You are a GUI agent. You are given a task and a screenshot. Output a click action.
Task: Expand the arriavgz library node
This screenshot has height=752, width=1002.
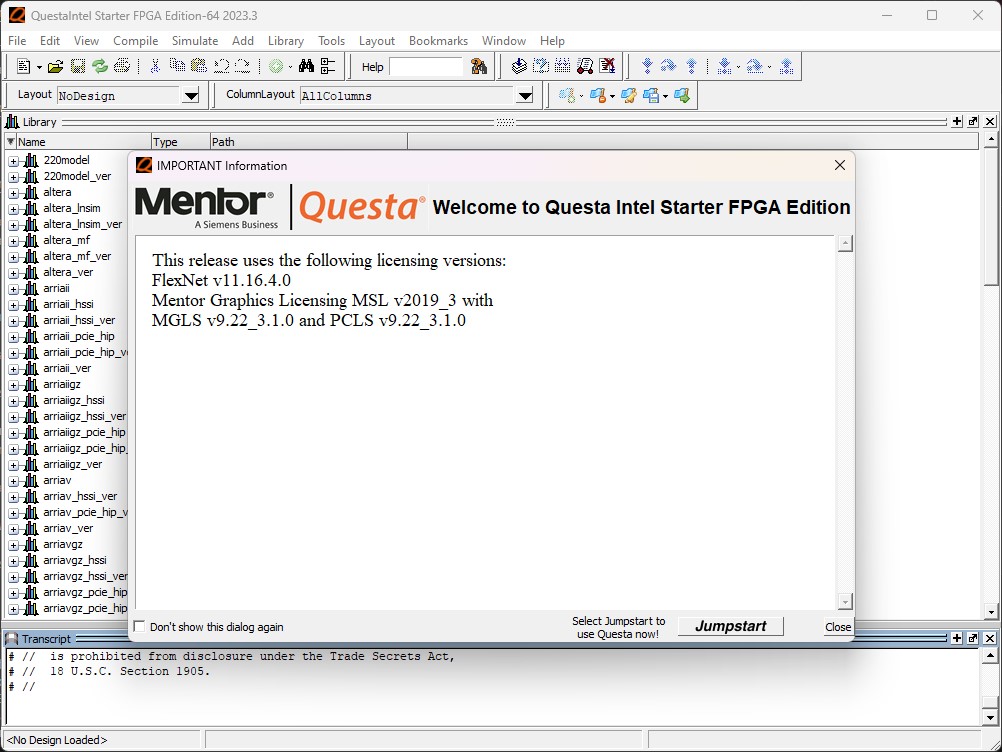pos(13,545)
